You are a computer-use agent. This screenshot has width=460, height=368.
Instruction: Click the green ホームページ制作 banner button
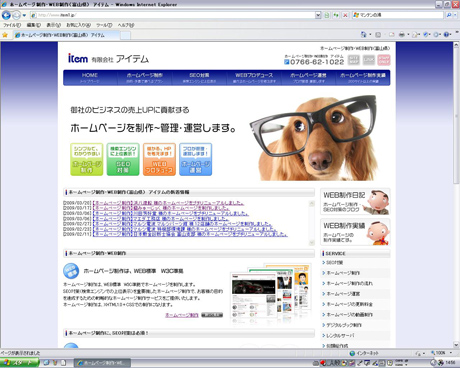87,159
